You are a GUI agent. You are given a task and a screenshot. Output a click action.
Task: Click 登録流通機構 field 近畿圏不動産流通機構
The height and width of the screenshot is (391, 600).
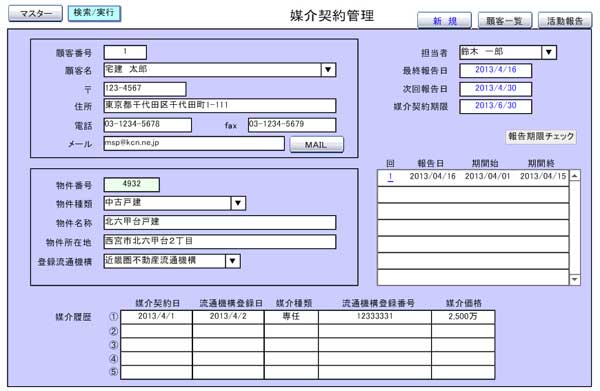click(165, 261)
